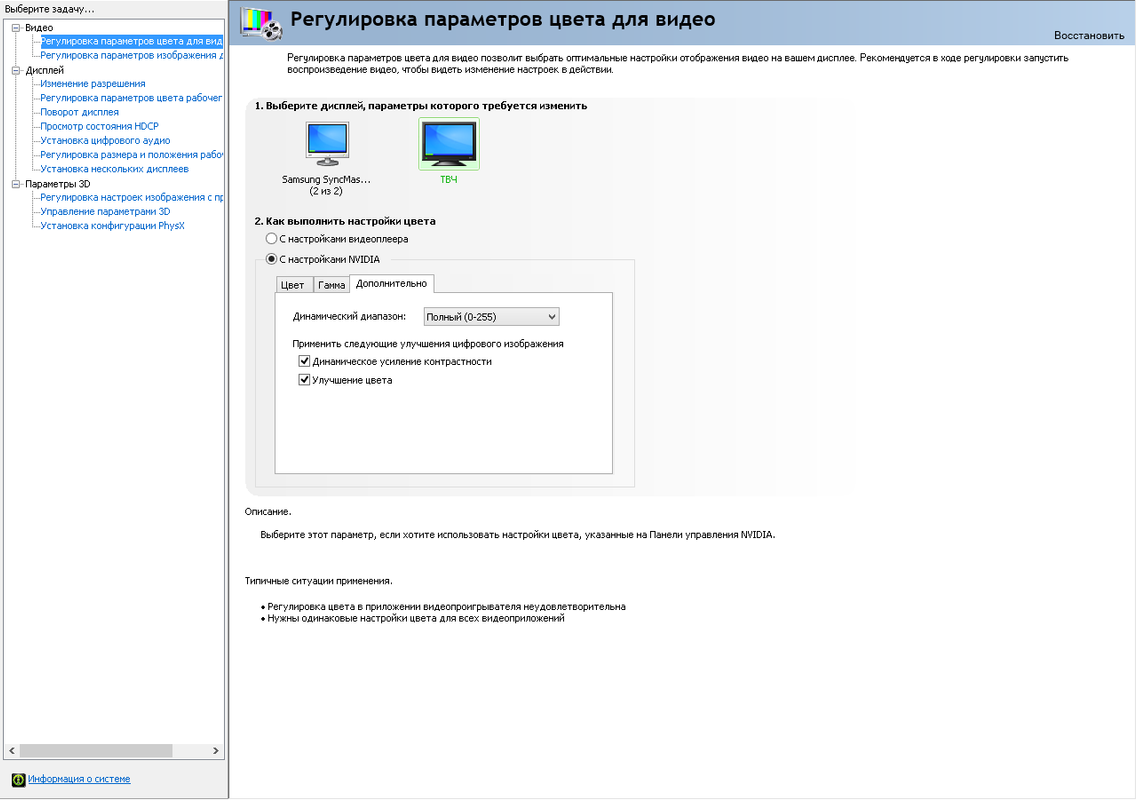
Task: Switch to the 'Дополнительно' tab
Action: pyautogui.click(x=392, y=284)
